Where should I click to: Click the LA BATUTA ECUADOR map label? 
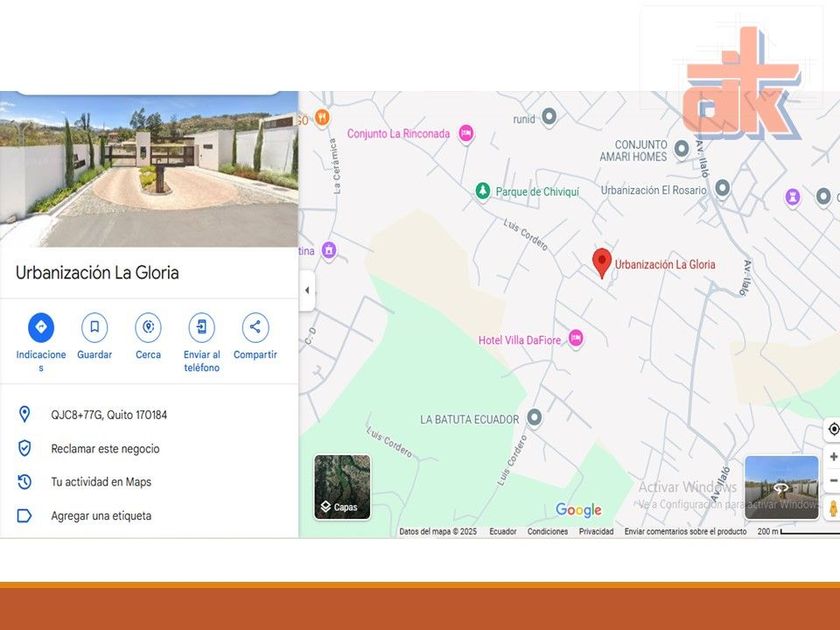[469, 419]
